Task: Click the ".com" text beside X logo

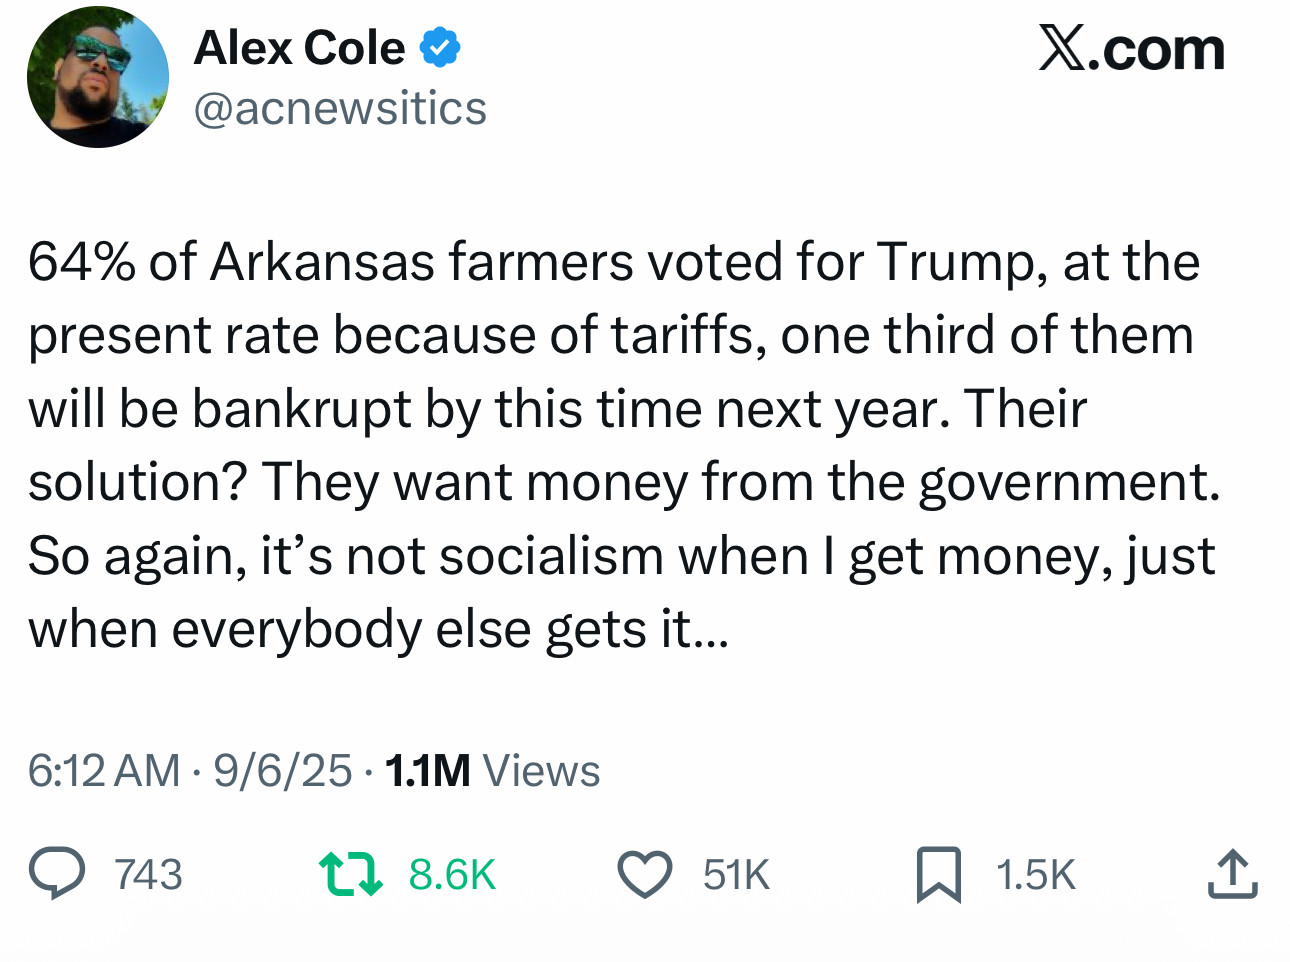Action: tap(1157, 50)
